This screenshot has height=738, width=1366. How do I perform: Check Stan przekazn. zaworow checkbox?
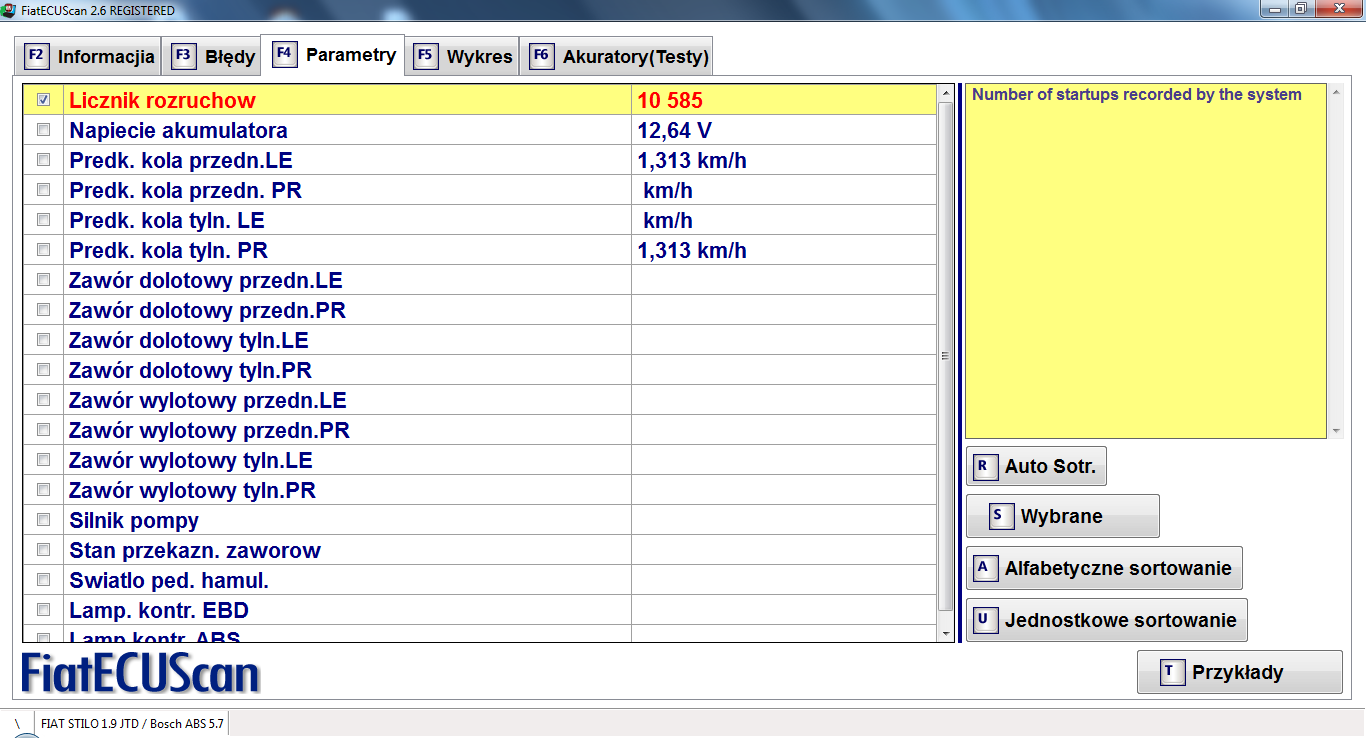(43, 550)
